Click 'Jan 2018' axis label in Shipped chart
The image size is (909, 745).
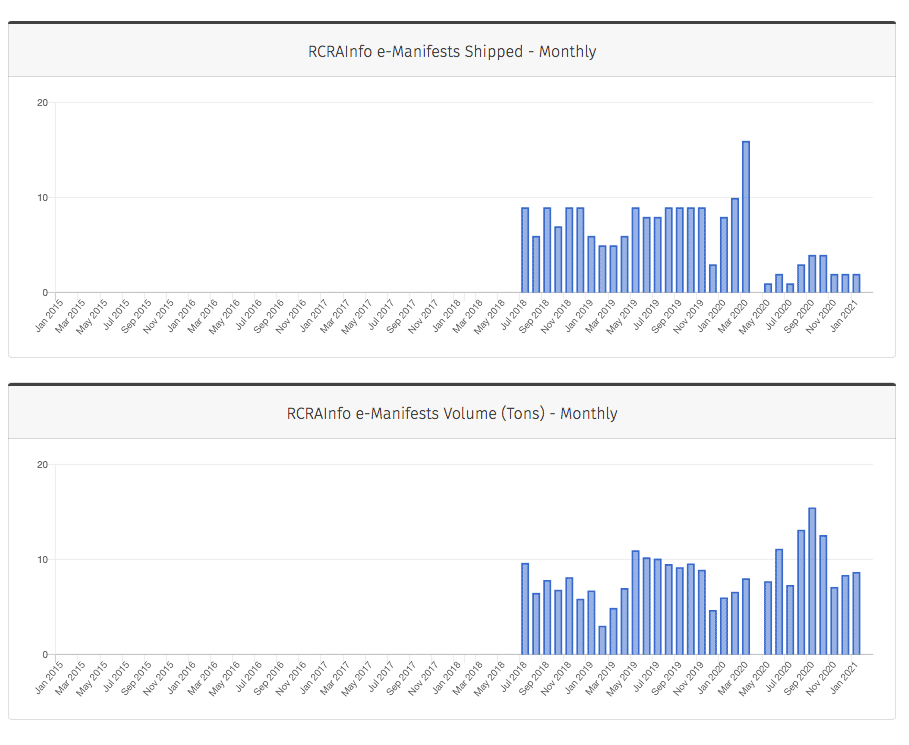tap(447, 315)
